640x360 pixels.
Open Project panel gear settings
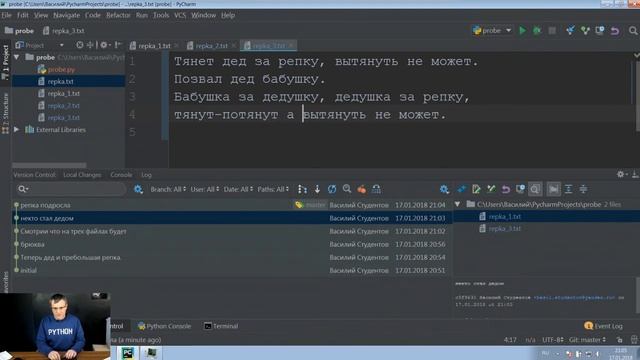(104, 45)
